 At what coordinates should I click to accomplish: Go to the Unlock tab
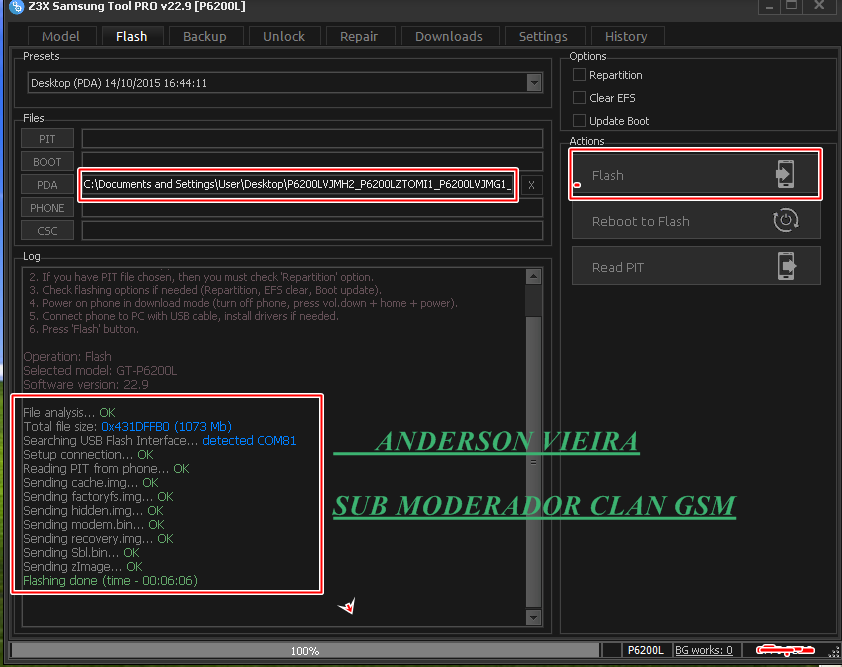(x=284, y=37)
